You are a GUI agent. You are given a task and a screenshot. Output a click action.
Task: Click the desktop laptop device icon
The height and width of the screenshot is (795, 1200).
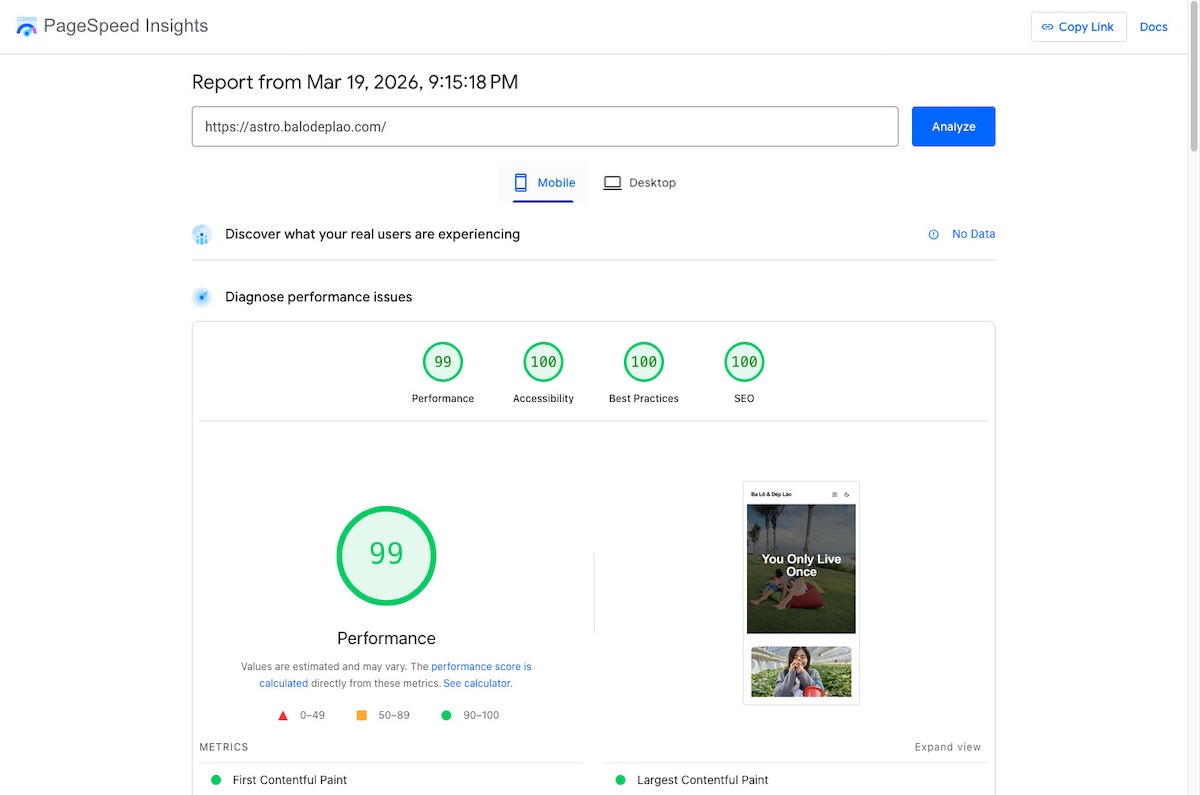[x=612, y=183]
